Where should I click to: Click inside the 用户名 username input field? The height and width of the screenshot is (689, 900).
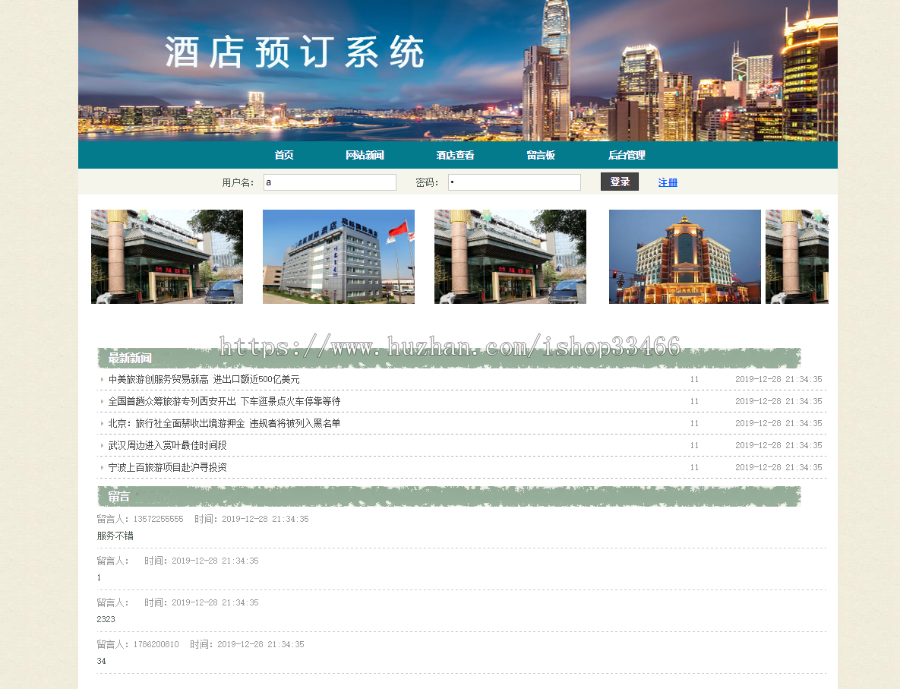click(330, 182)
